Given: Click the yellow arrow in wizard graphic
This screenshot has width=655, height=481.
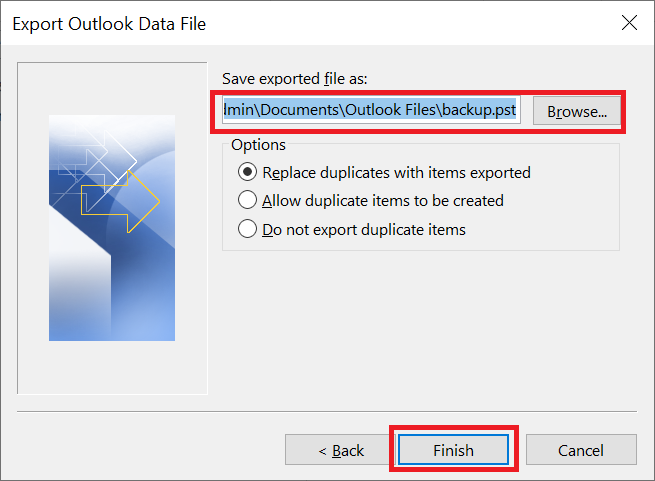Looking at the screenshot, I should [x=120, y=202].
